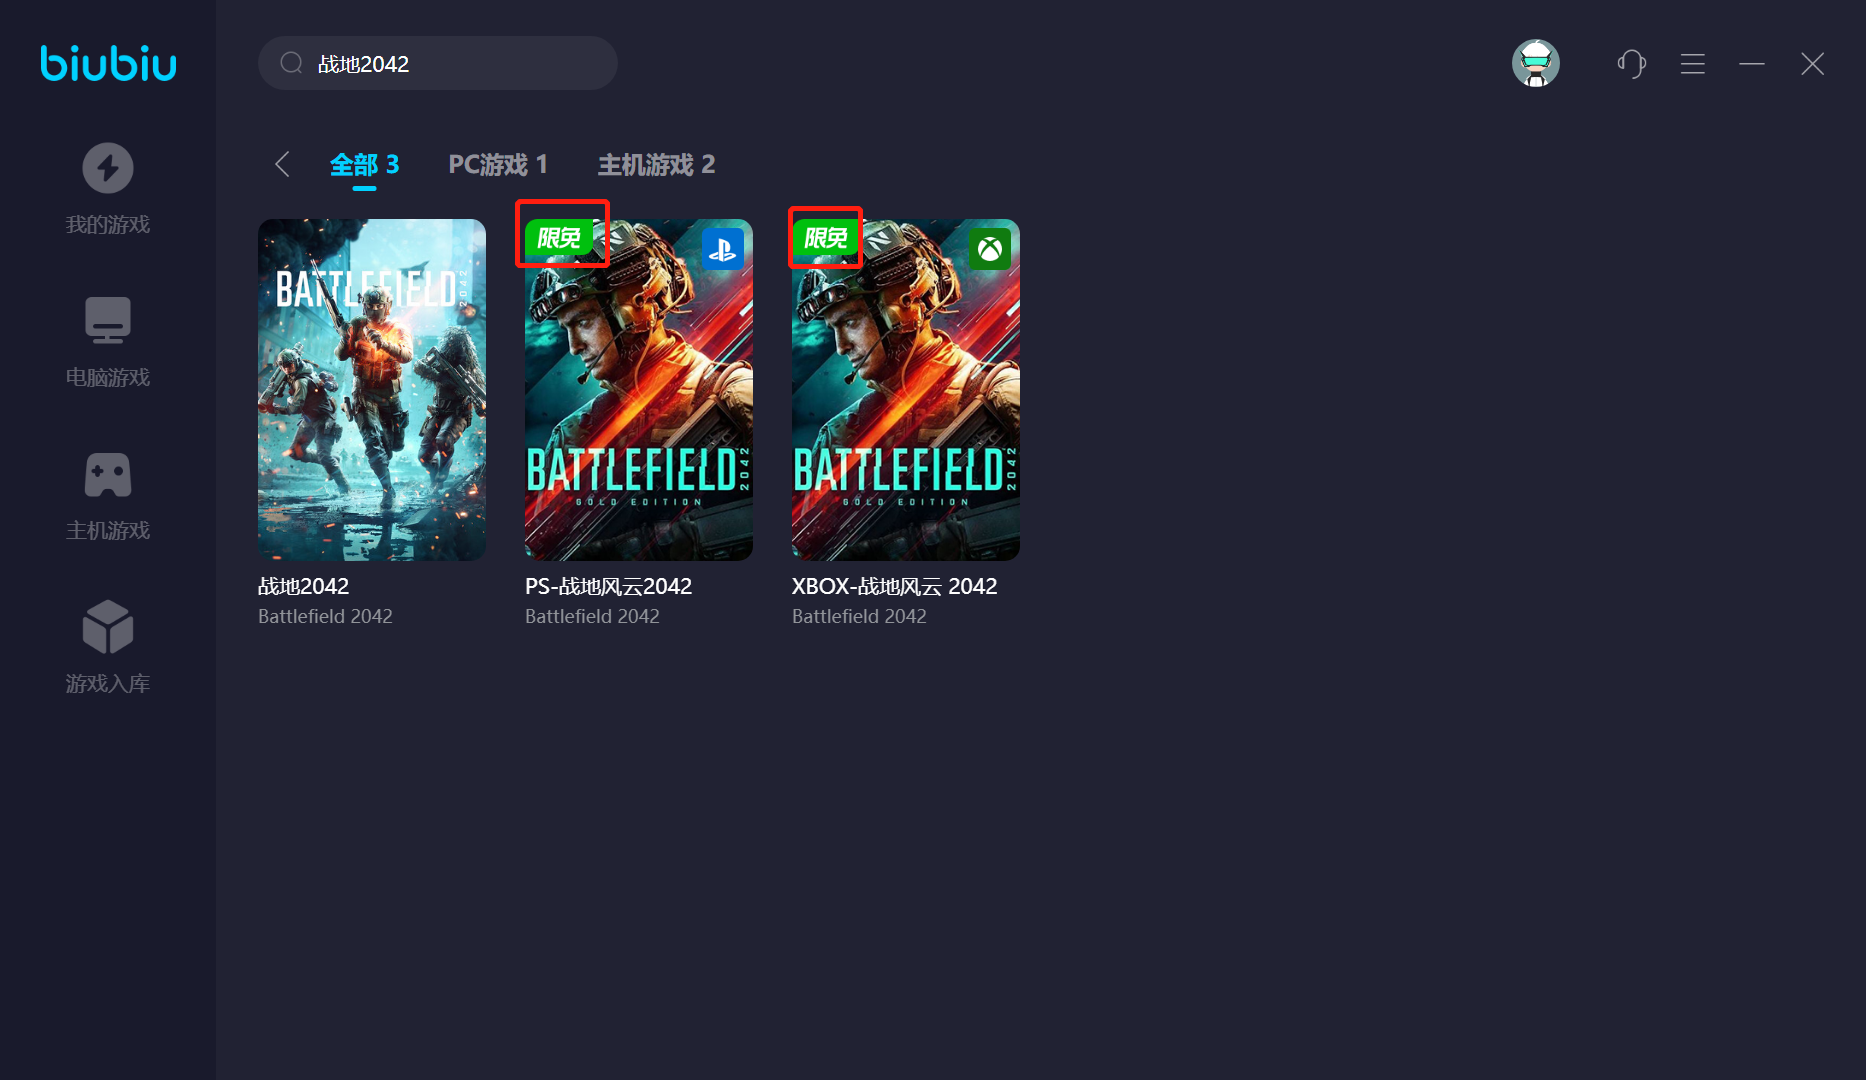
Task: Click the search magnifier icon
Action: tap(291, 64)
